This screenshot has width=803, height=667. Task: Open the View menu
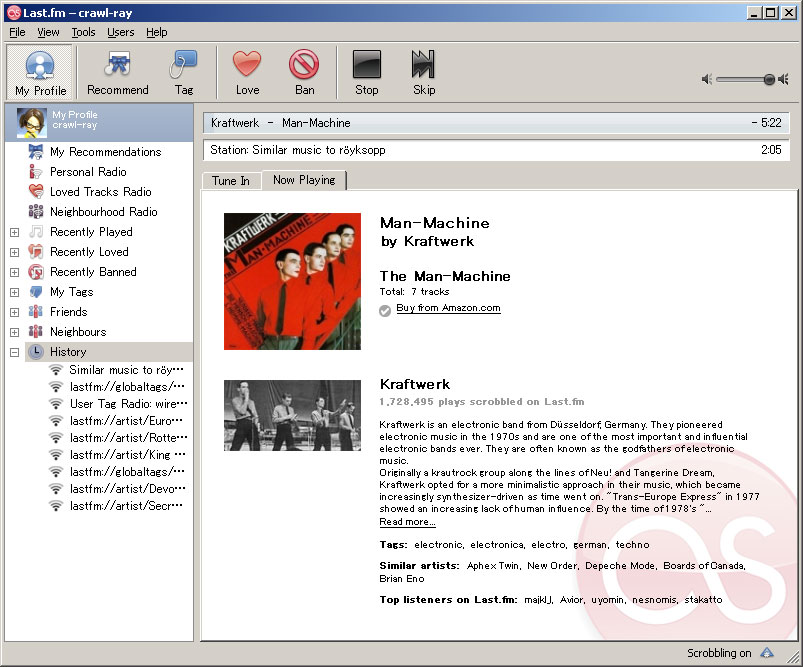48,32
